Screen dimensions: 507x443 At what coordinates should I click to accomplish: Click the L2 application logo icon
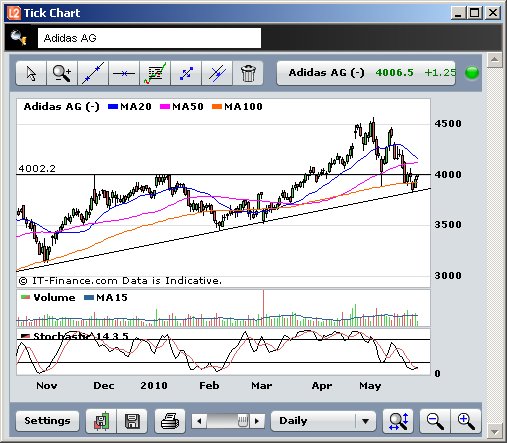tap(14, 13)
